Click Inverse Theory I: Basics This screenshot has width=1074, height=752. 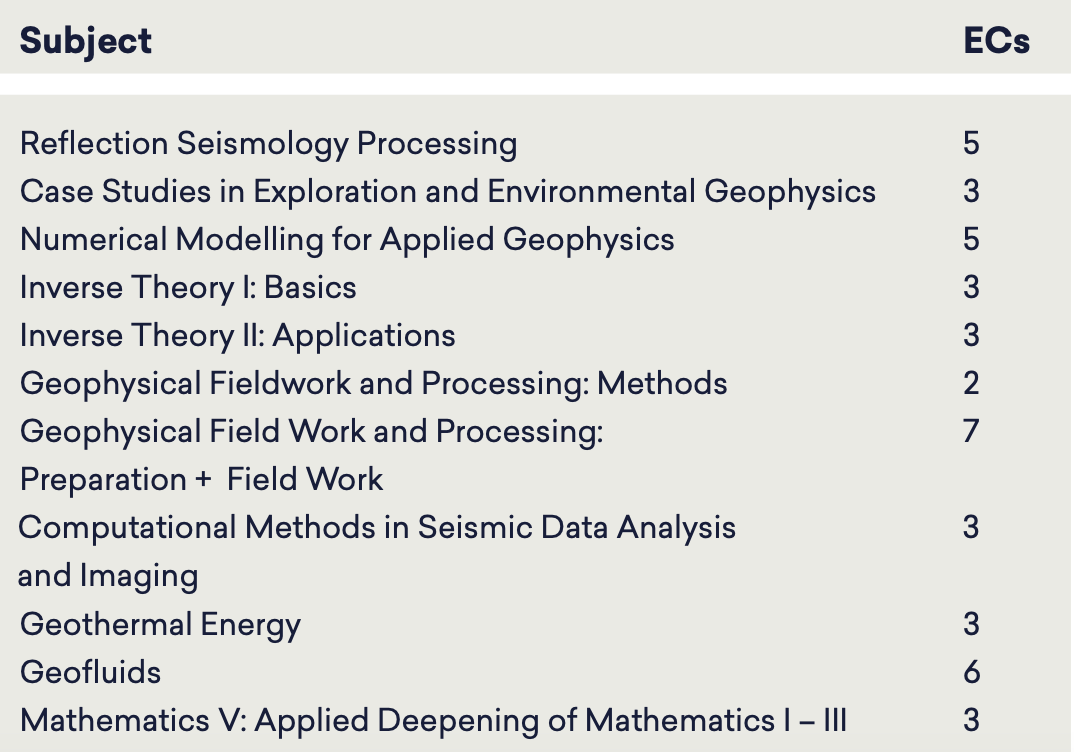[188, 288]
